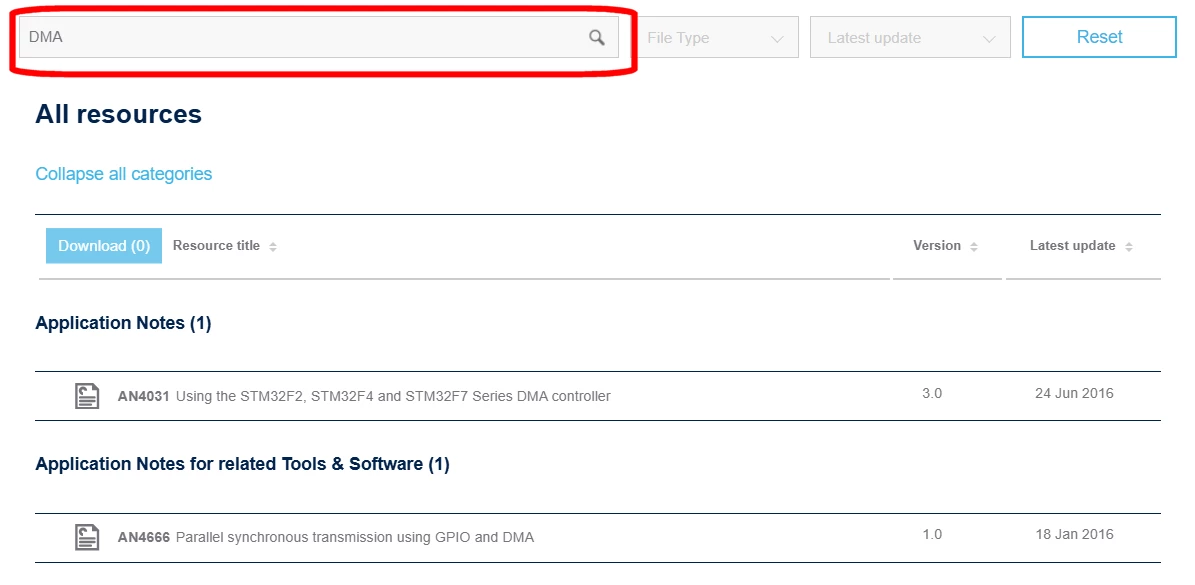
Task: Click the magnifier search icon
Action: [597, 37]
